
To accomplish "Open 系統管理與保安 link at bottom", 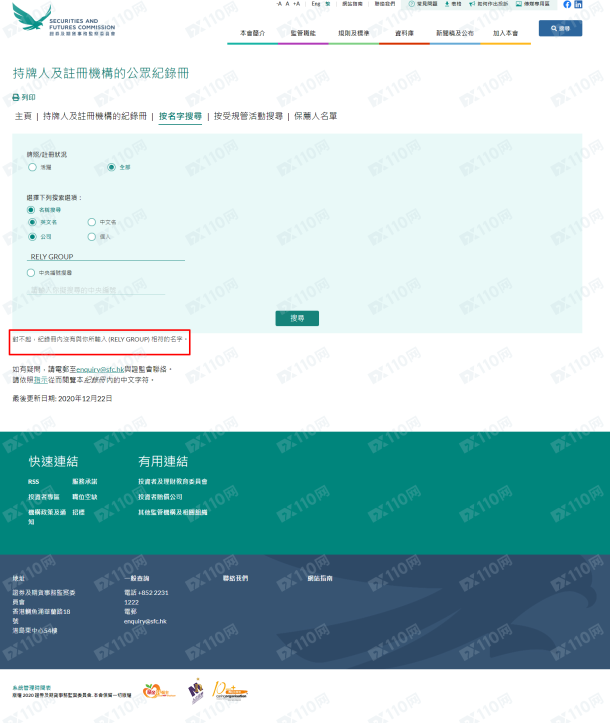I will tap(31, 687).
